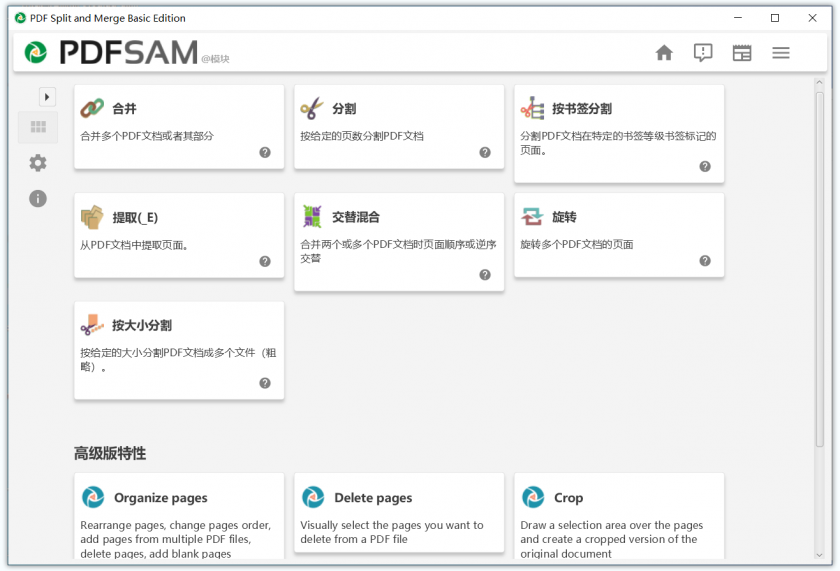Screen dimensions: 840x571
Task: Open help for 旋转 module
Action: click(705, 261)
